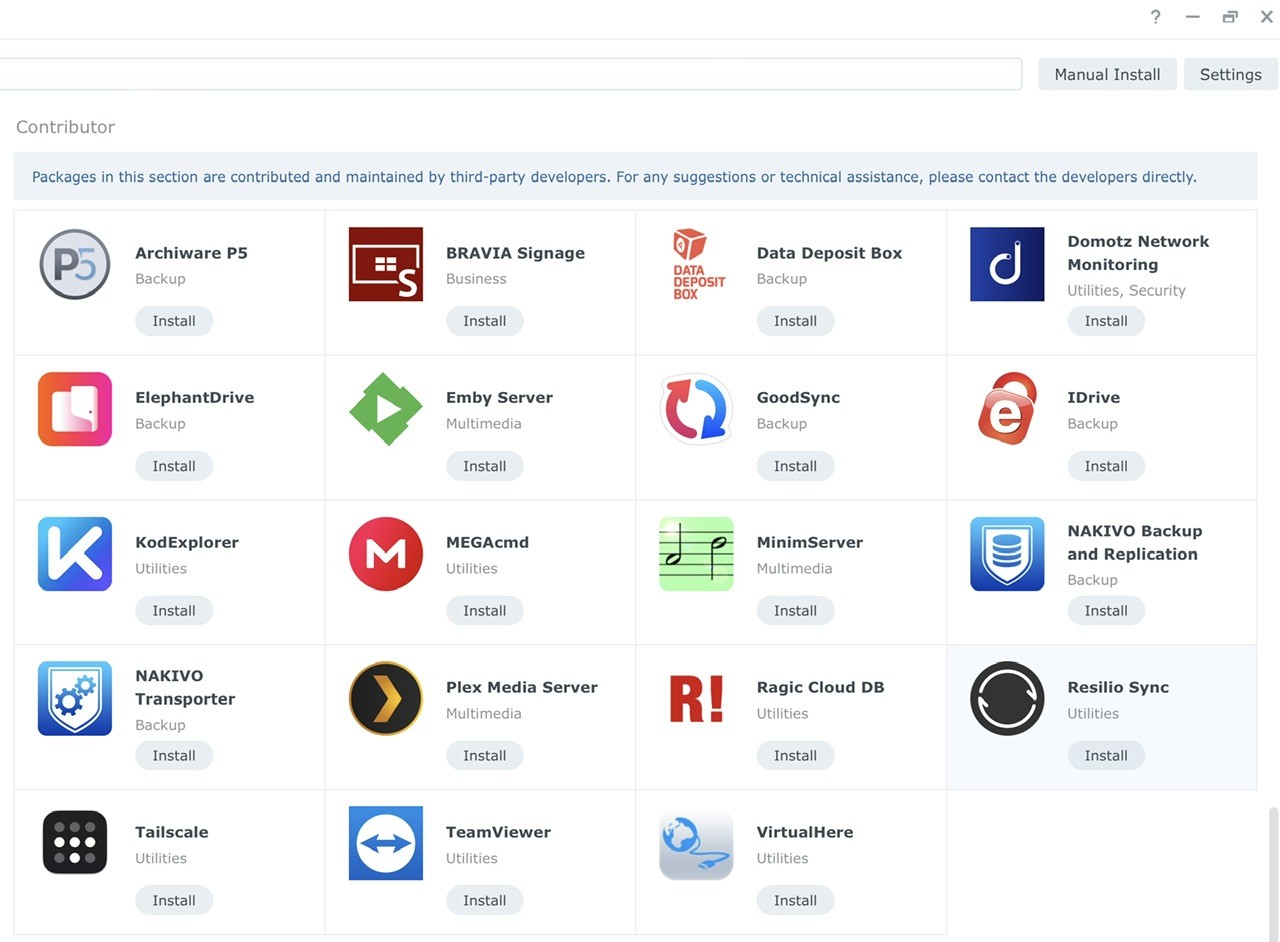
Task: Open the VirtualHere package icon
Action: [x=697, y=843]
